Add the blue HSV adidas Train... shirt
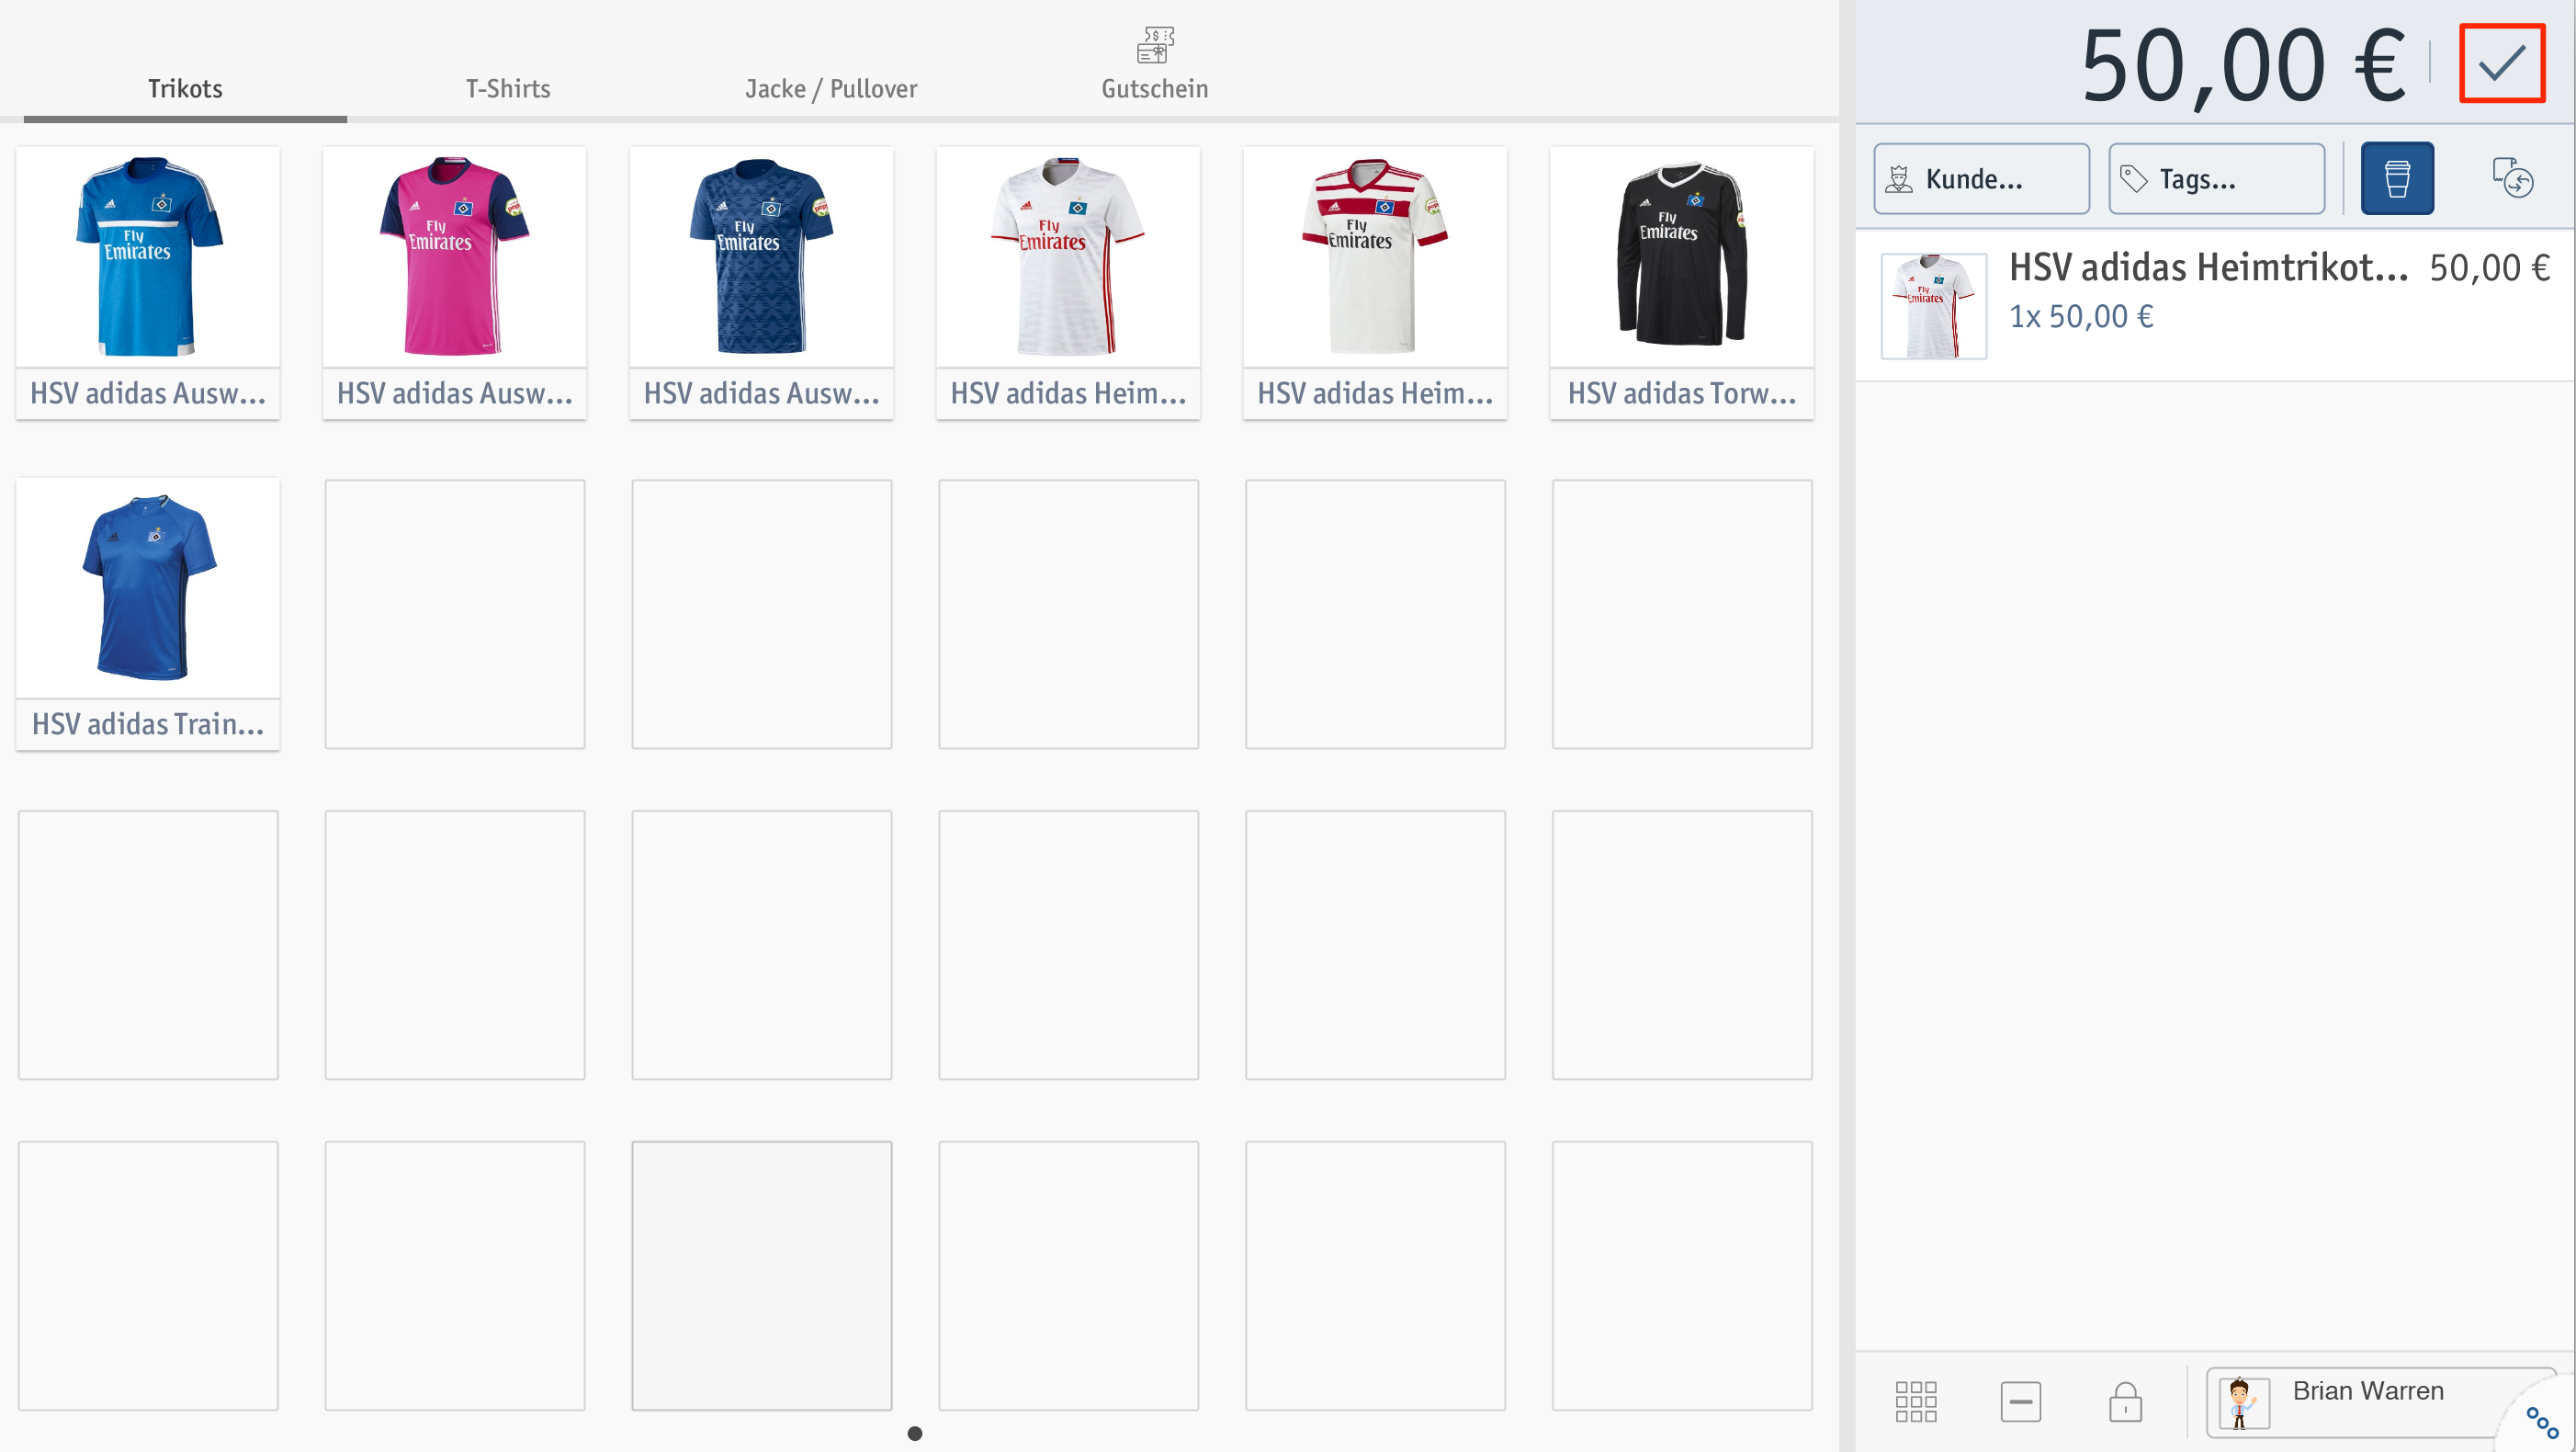 [148, 614]
